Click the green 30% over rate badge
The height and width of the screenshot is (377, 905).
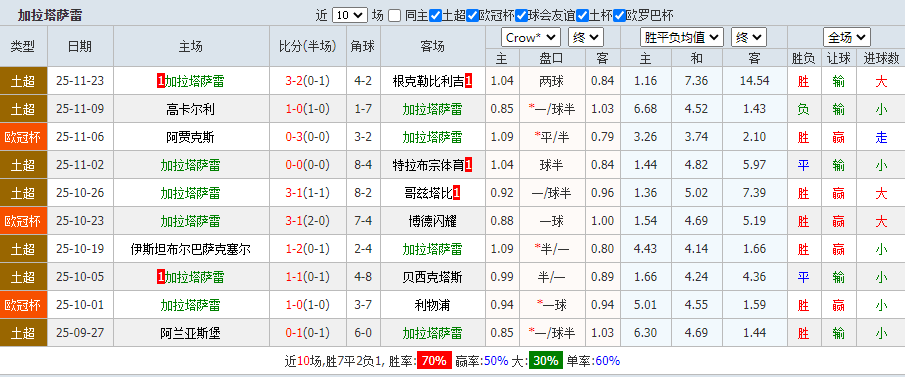tap(547, 361)
